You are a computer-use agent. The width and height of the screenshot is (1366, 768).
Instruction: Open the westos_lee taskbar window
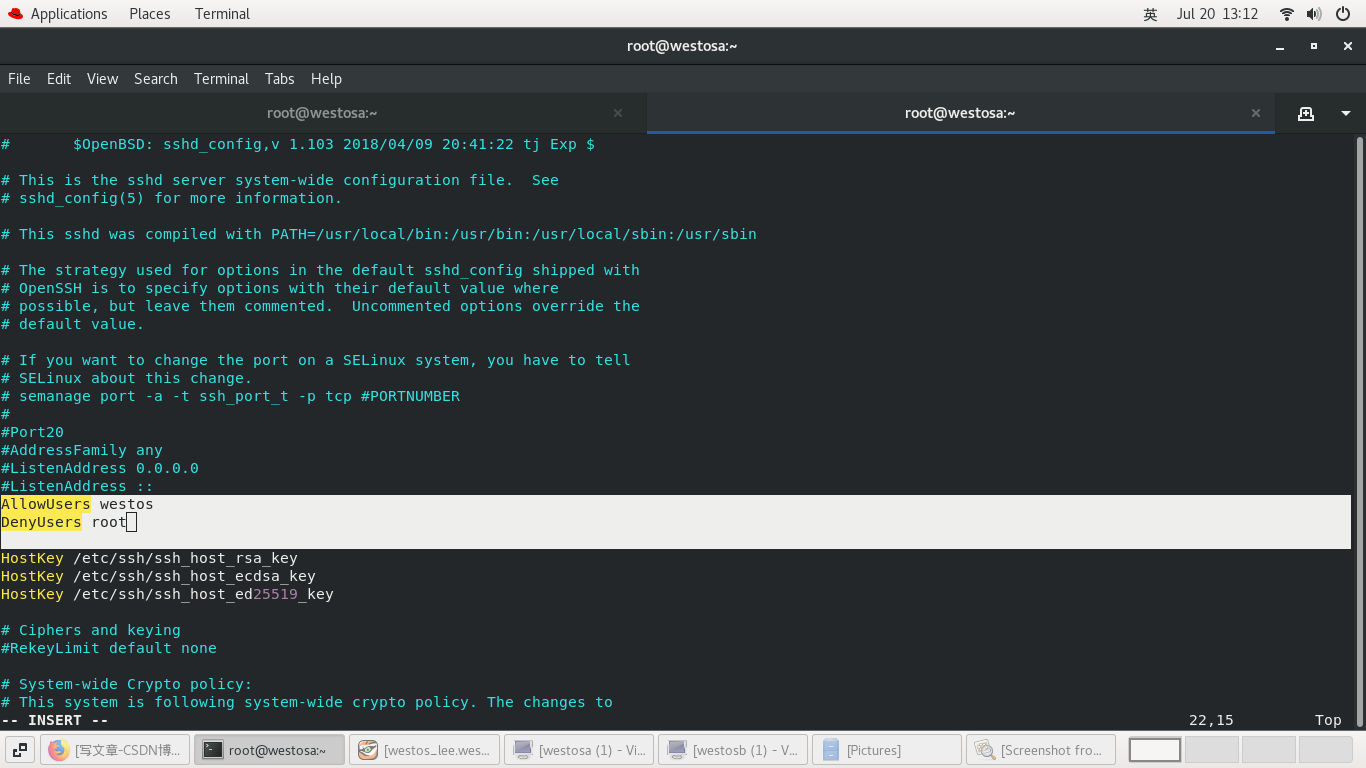[424, 750]
